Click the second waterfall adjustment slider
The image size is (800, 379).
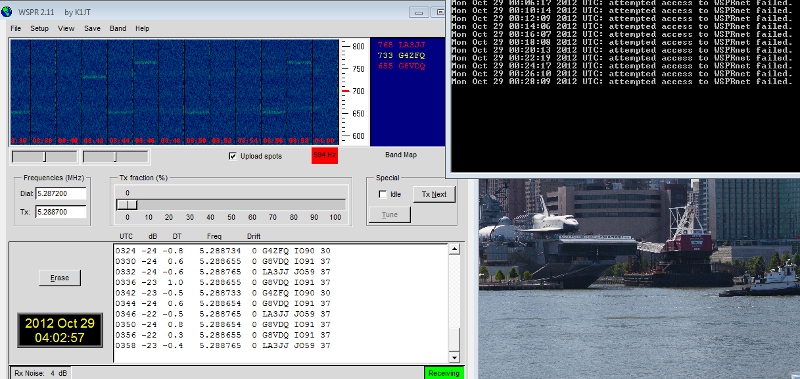116,157
